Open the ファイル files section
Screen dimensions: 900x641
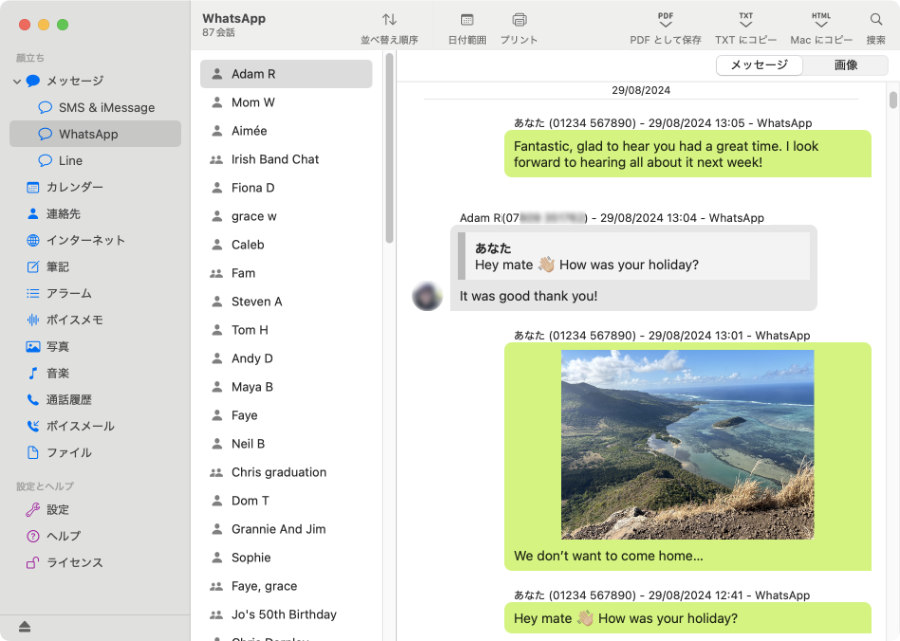tap(96, 452)
